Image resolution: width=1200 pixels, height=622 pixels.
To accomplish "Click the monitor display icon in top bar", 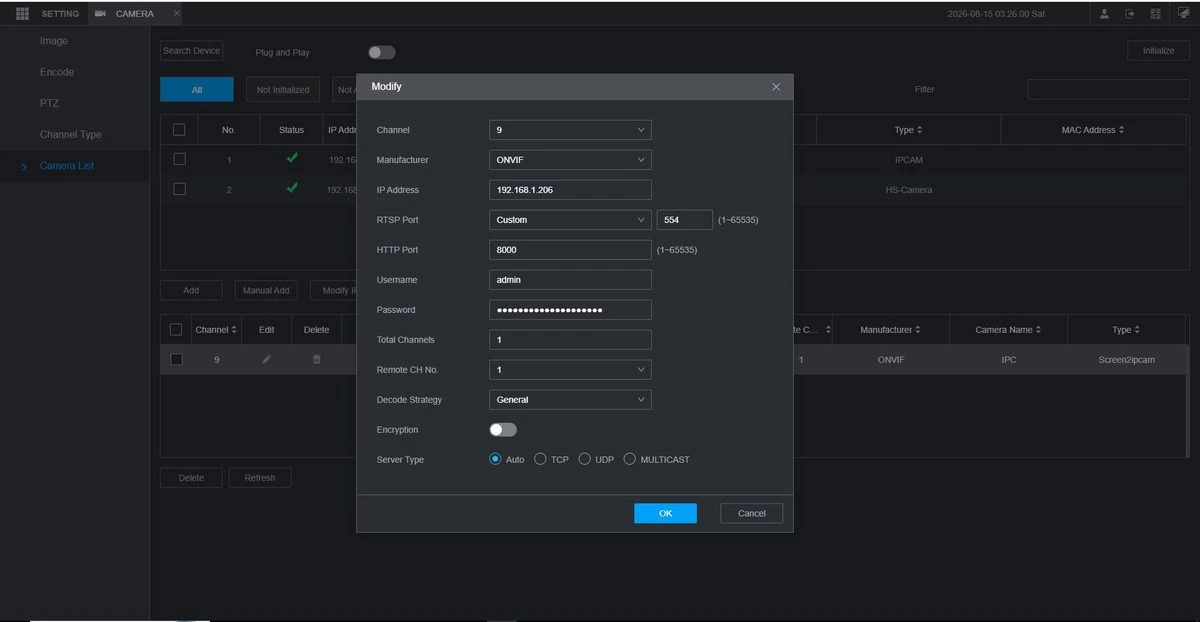I will pyautogui.click(x=1183, y=13).
